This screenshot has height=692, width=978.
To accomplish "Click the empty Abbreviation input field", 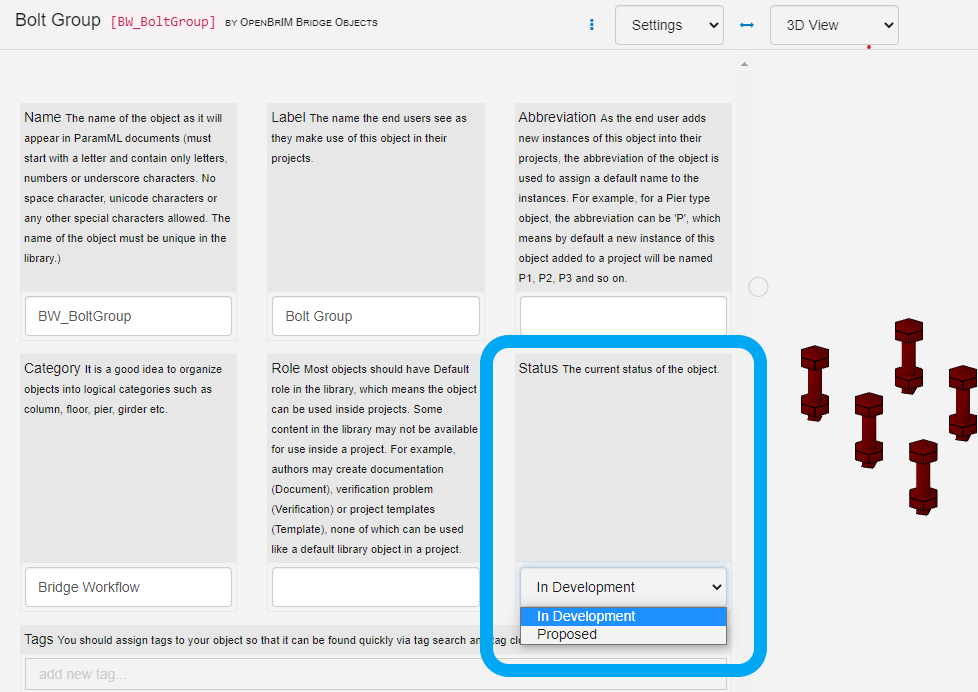I will [x=622, y=316].
